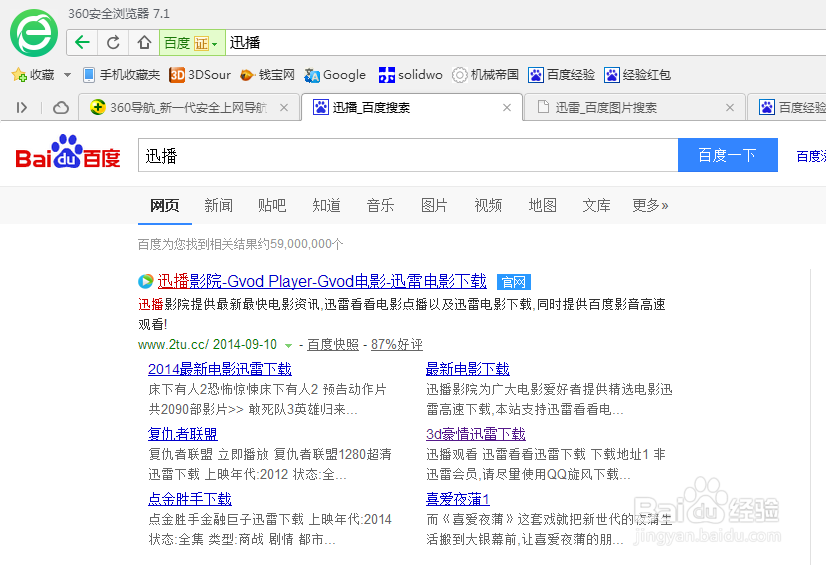Select the 音乐 search category
The height and width of the screenshot is (565, 826).
pyautogui.click(x=380, y=205)
